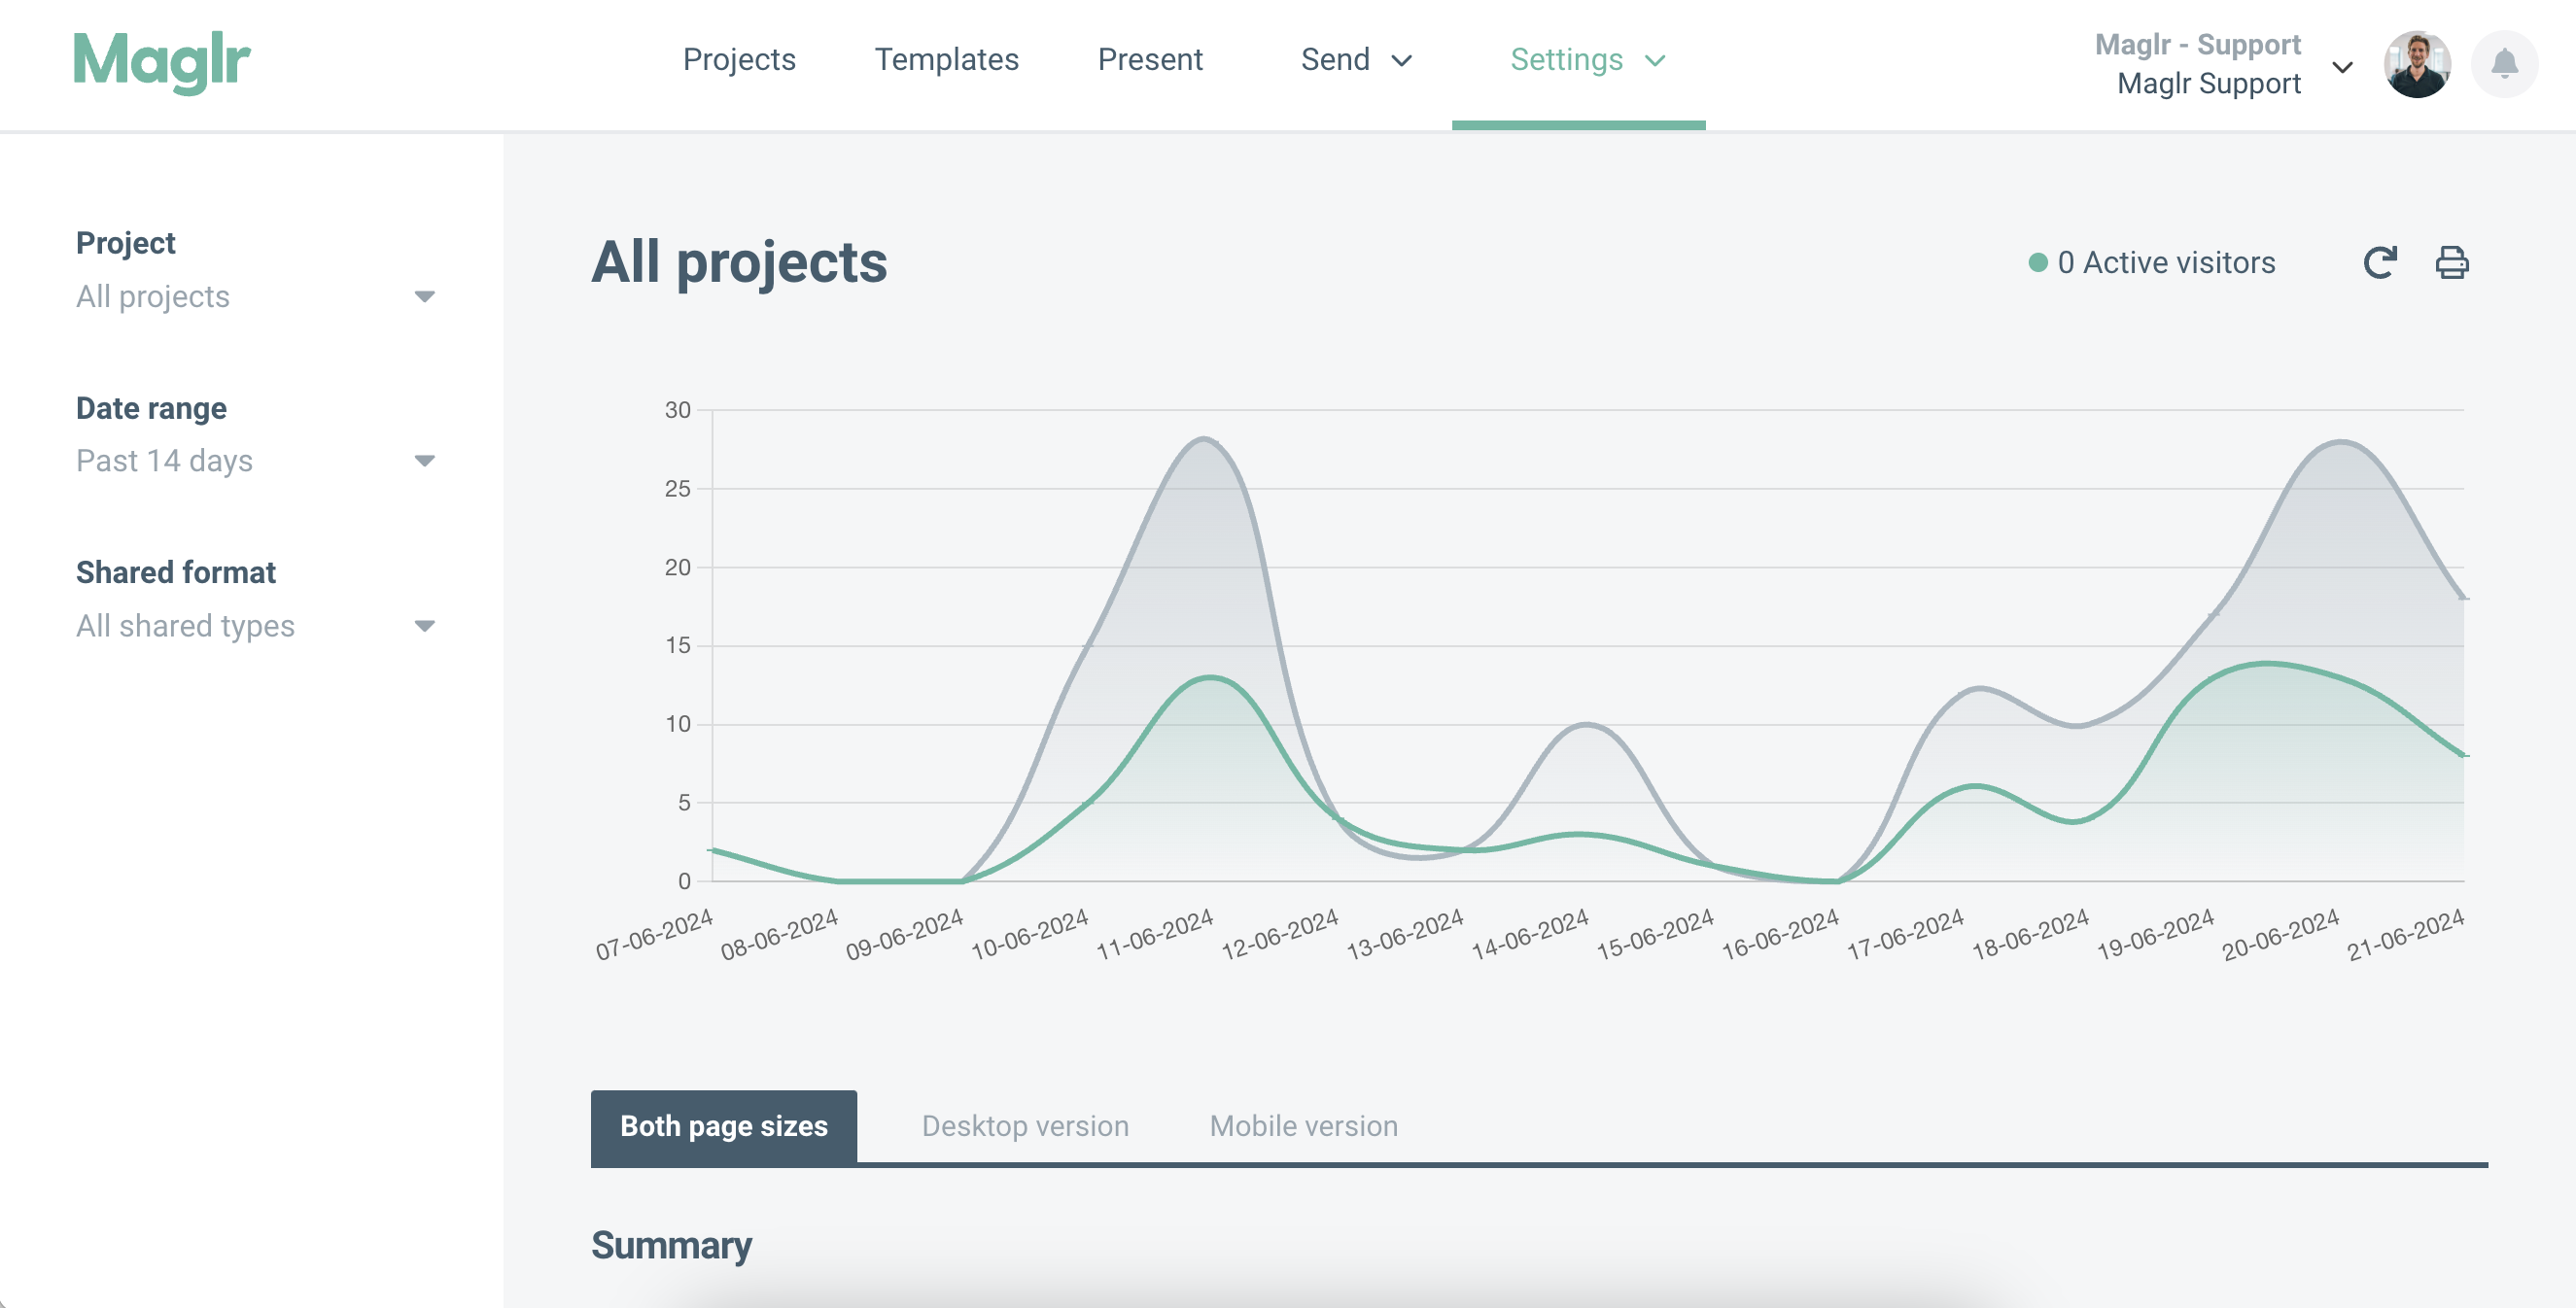The height and width of the screenshot is (1308, 2576).
Task: Refresh the analytics data
Action: coord(2380,263)
